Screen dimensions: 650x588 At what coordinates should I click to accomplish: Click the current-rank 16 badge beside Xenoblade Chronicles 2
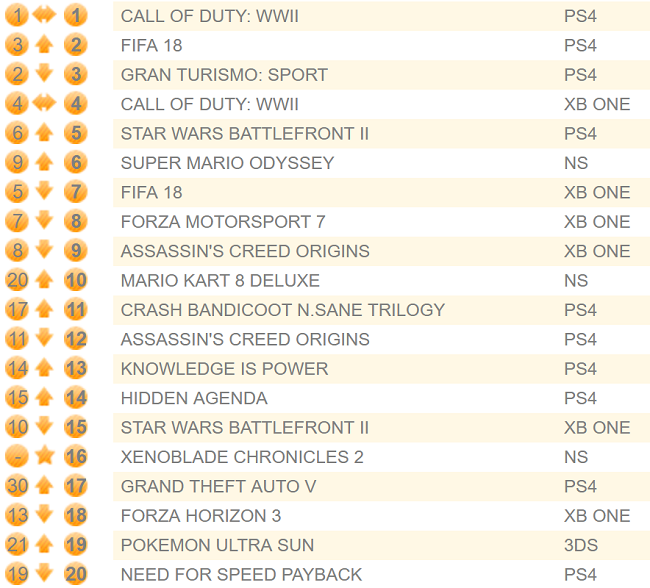(75, 457)
